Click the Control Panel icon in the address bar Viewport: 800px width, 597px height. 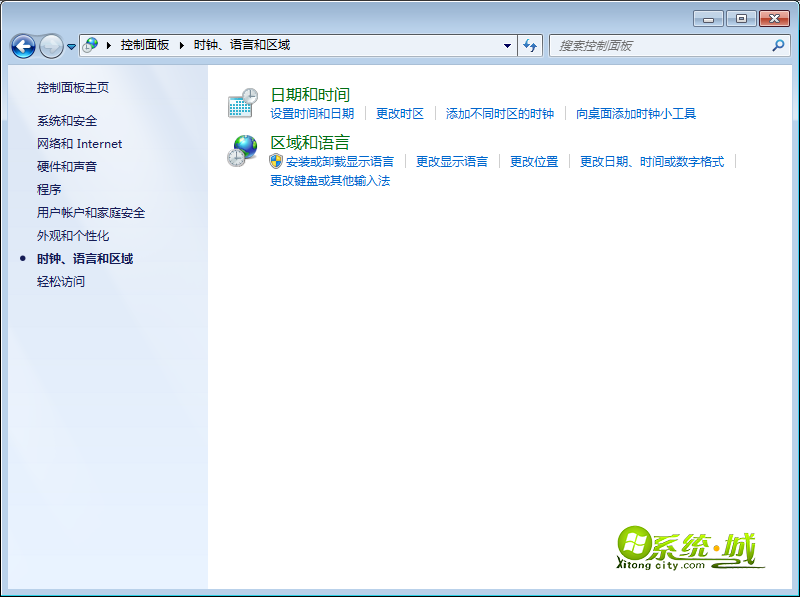click(89, 45)
